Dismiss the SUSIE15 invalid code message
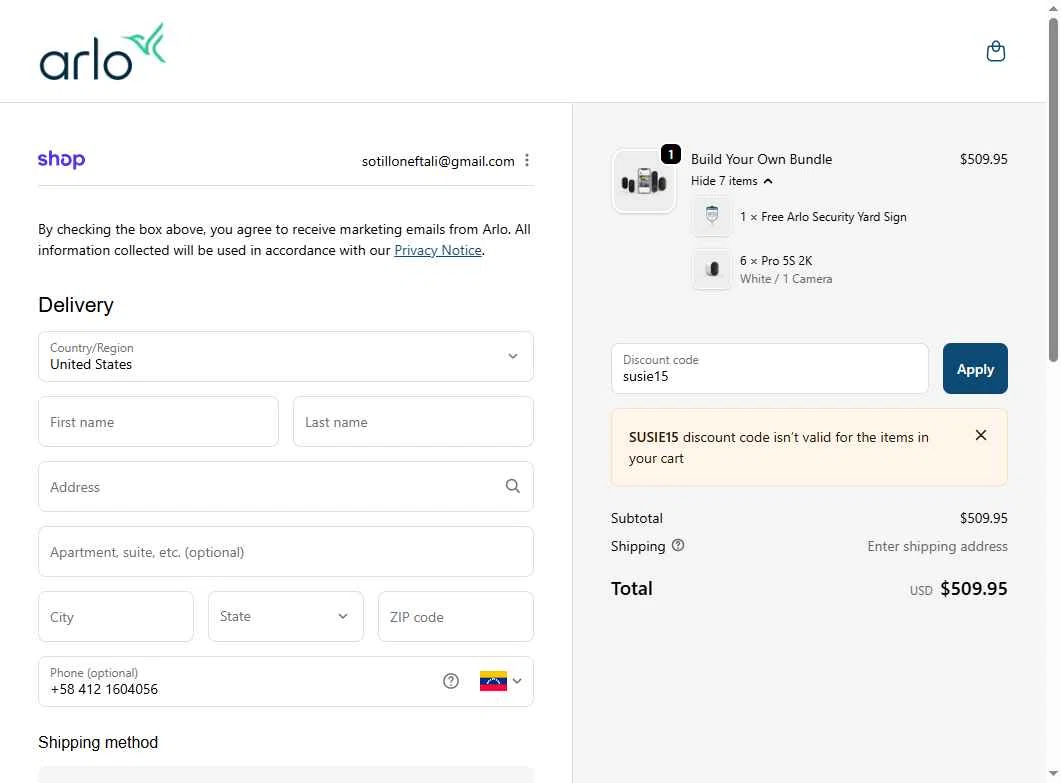 coord(981,435)
